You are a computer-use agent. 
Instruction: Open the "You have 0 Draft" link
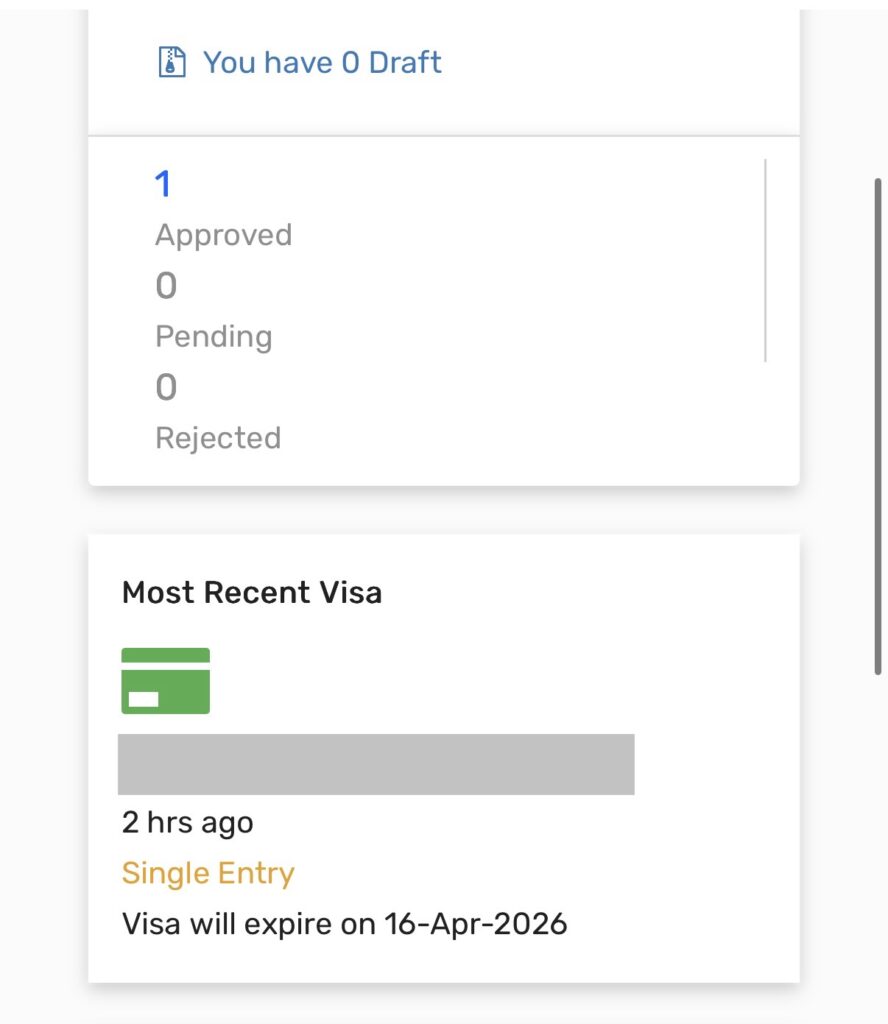322,63
